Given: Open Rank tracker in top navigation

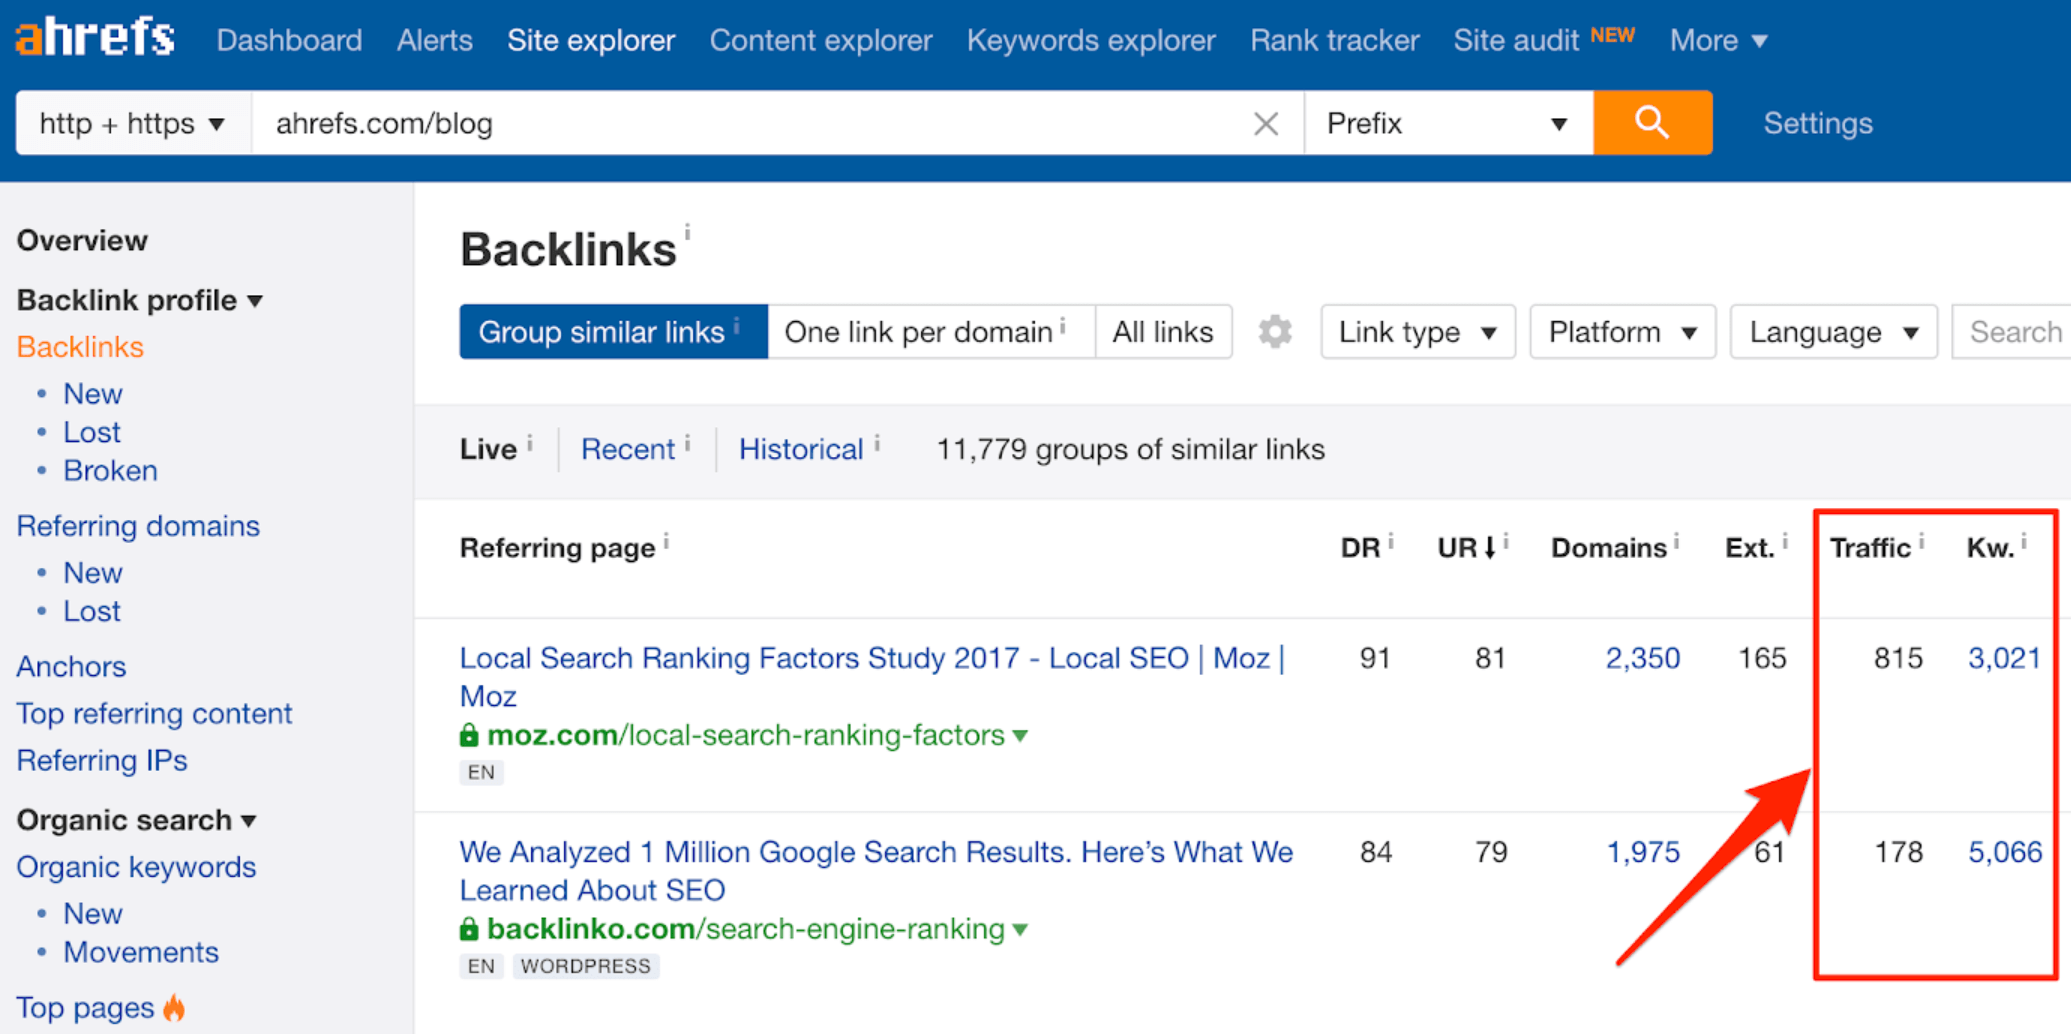Looking at the screenshot, I should [x=1334, y=40].
